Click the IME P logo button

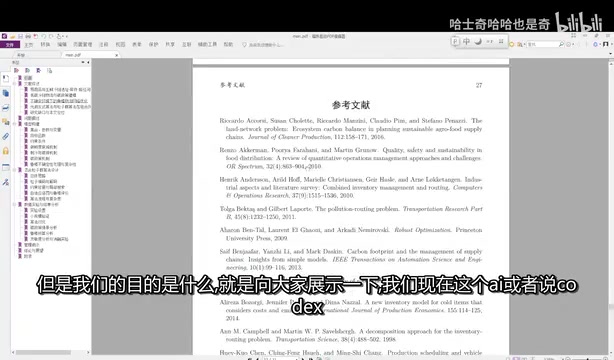[x=455, y=42]
